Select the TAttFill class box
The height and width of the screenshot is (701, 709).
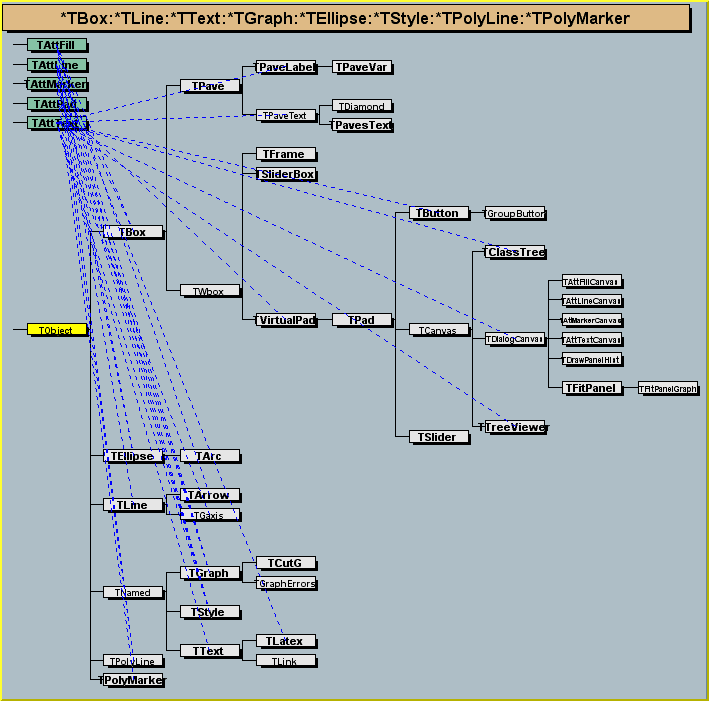57,45
